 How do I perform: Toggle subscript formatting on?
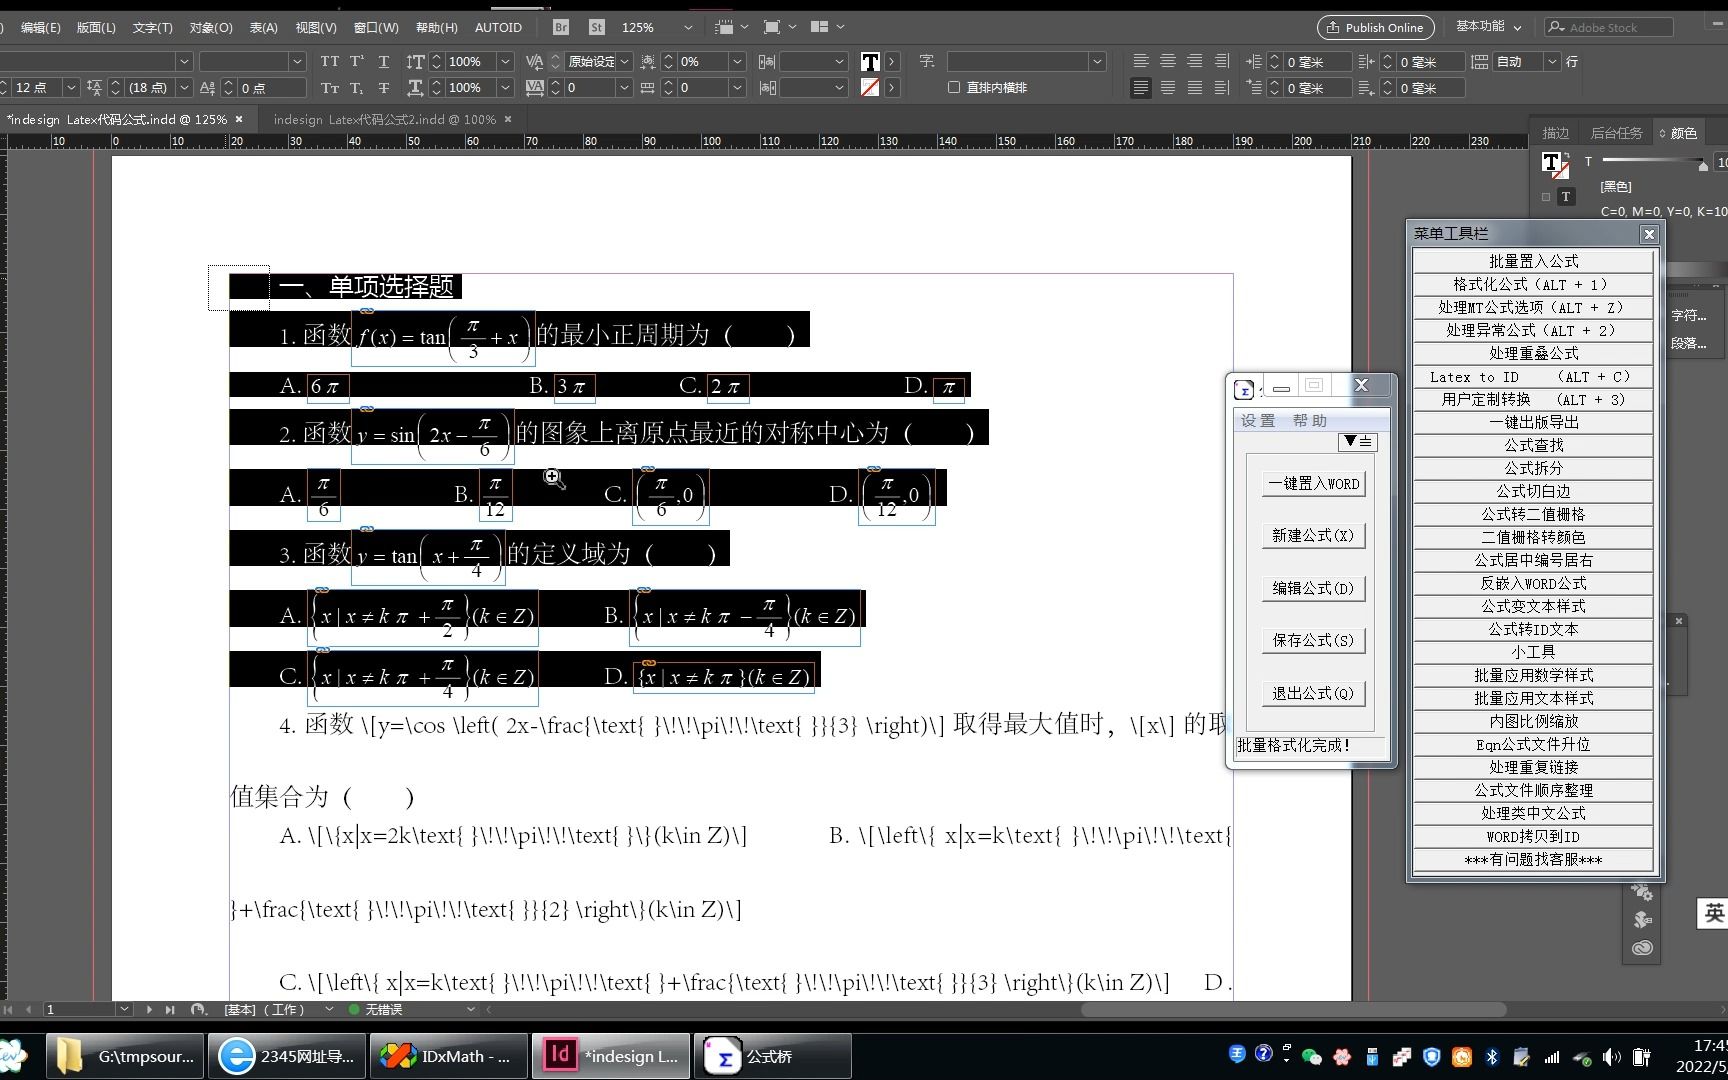357,88
